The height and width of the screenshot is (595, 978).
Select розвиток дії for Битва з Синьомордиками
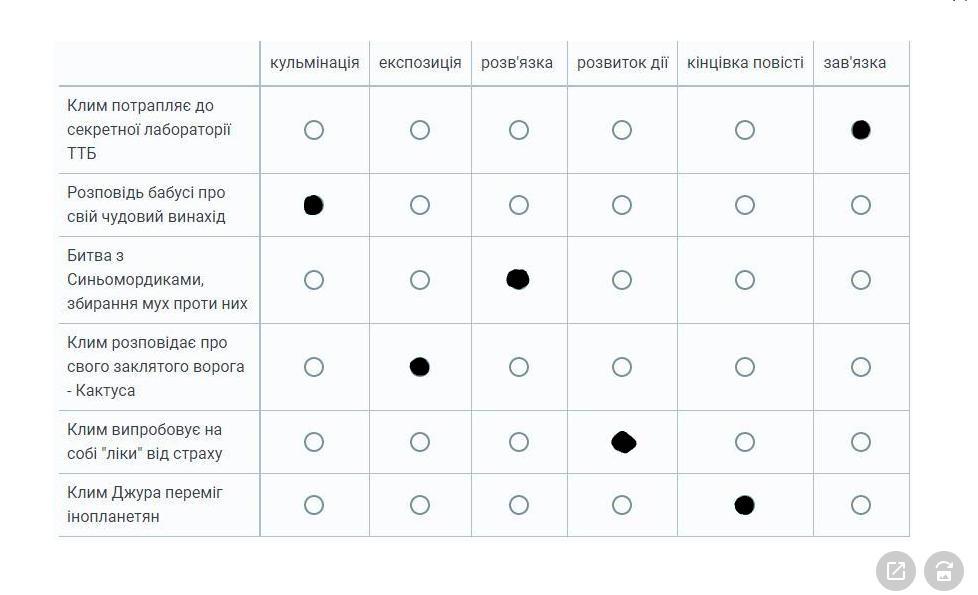[622, 280]
